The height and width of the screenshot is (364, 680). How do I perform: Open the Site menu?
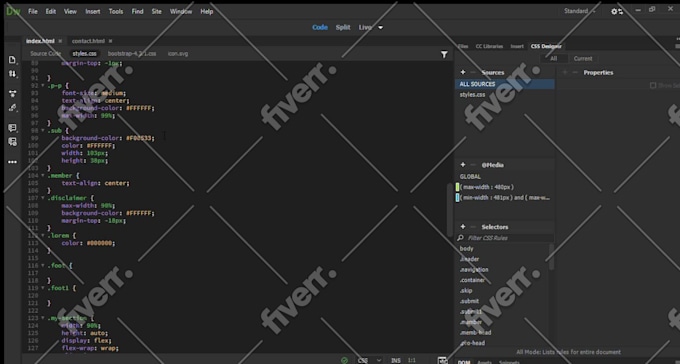tap(157, 12)
